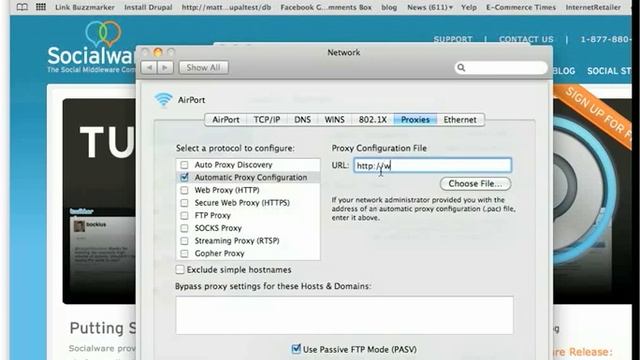Image resolution: width=640 pixels, height=360 pixels.
Task: Select the Proxies tab
Action: click(415, 120)
